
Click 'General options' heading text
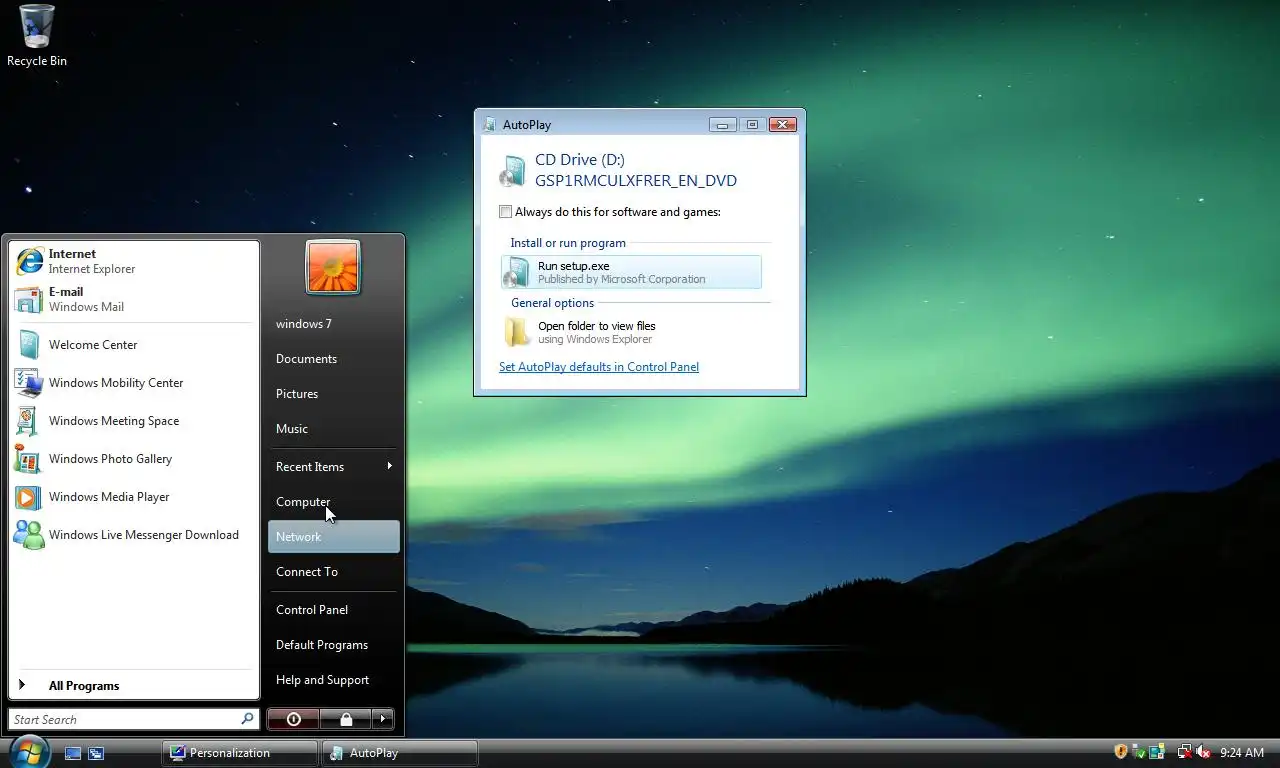[x=552, y=303]
